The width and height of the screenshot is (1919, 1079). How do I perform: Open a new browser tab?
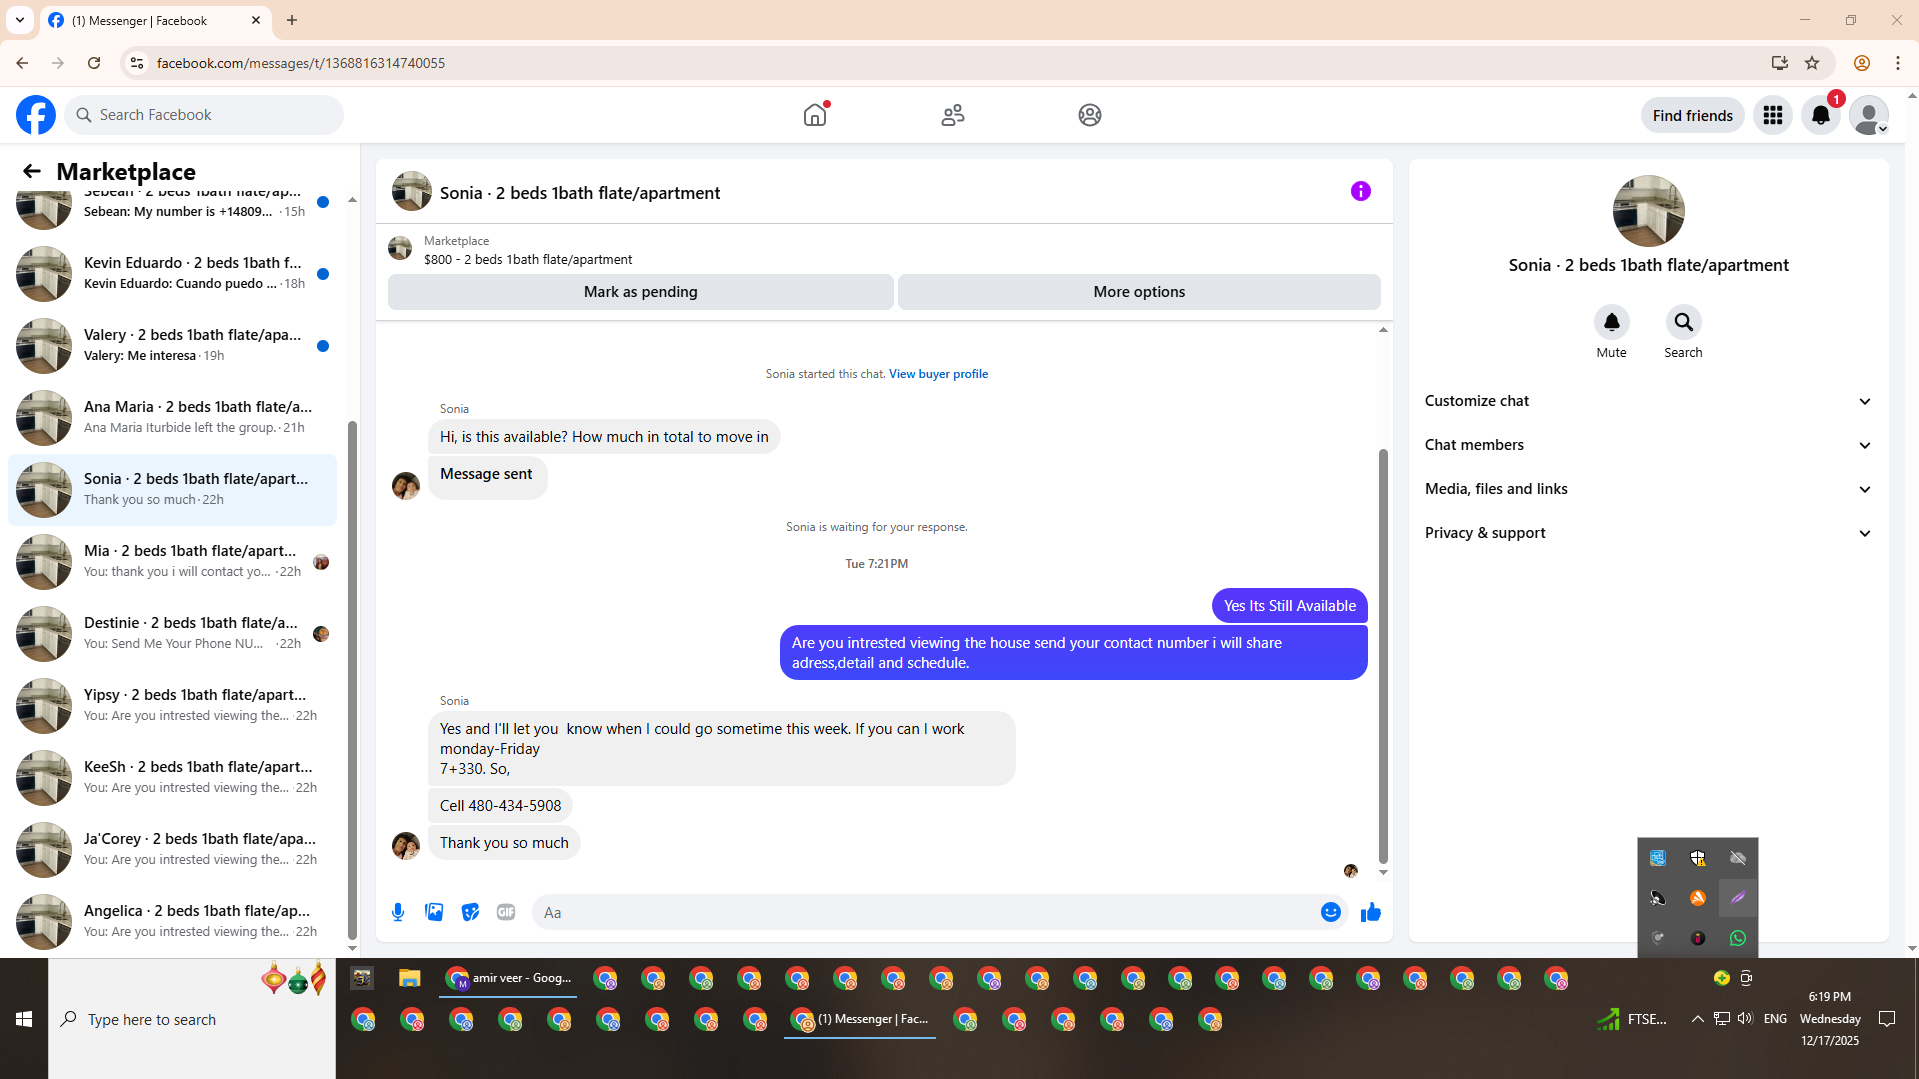[292, 20]
